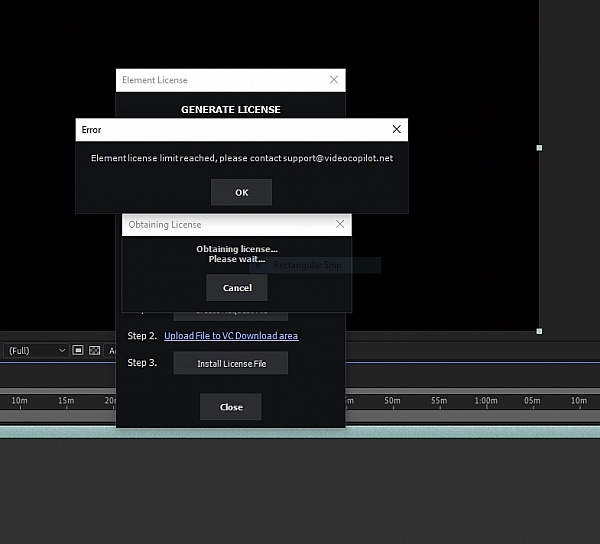Click the 55m timeline ruler mark
This screenshot has height=544, width=600.
pos(439,401)
